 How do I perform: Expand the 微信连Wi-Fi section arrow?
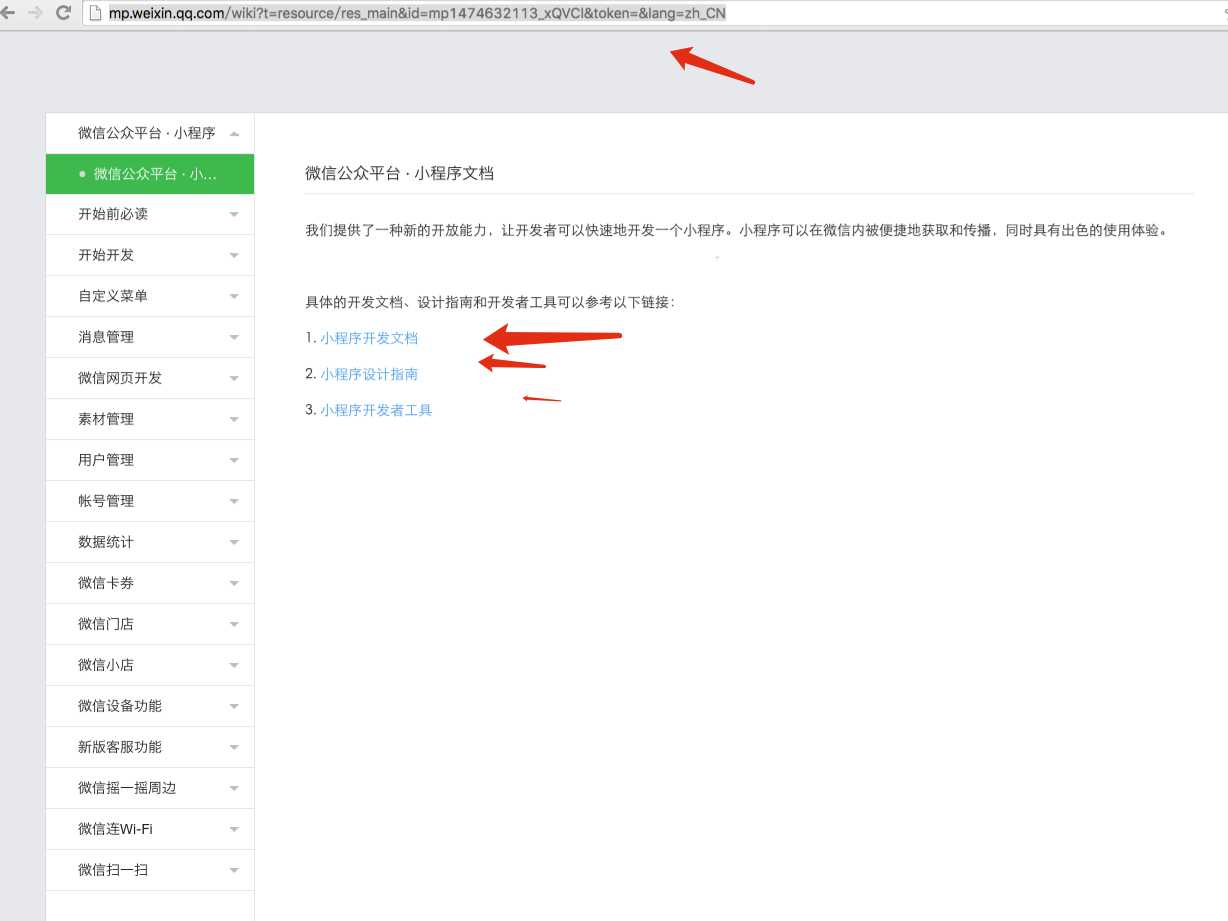coord(234,829)
